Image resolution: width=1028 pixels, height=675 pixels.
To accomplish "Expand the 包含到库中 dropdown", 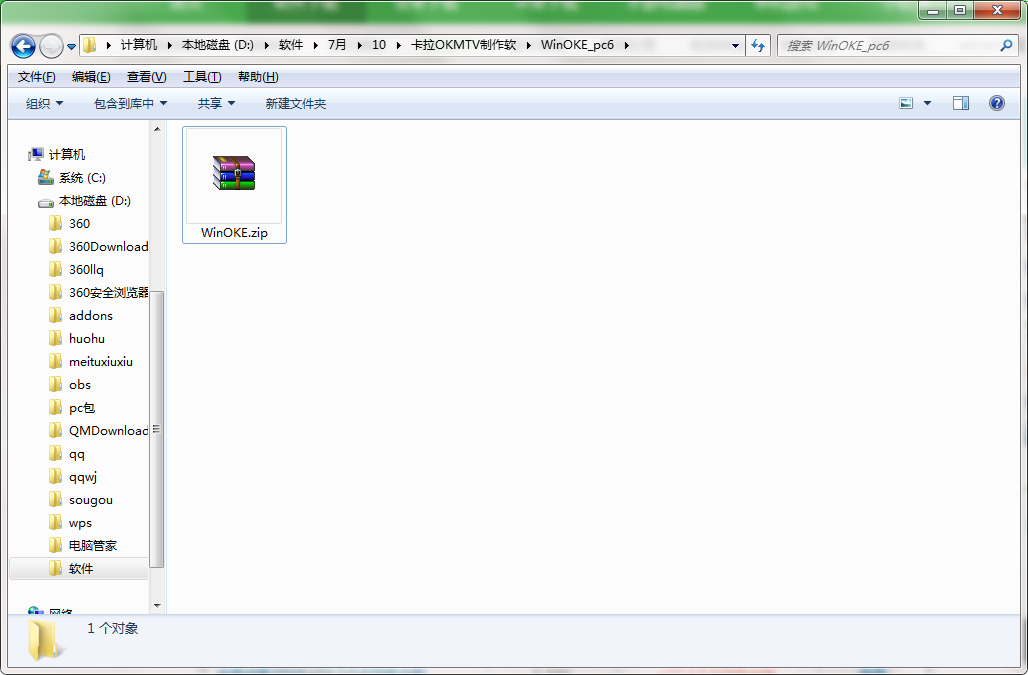I will (x=130, y=104).
